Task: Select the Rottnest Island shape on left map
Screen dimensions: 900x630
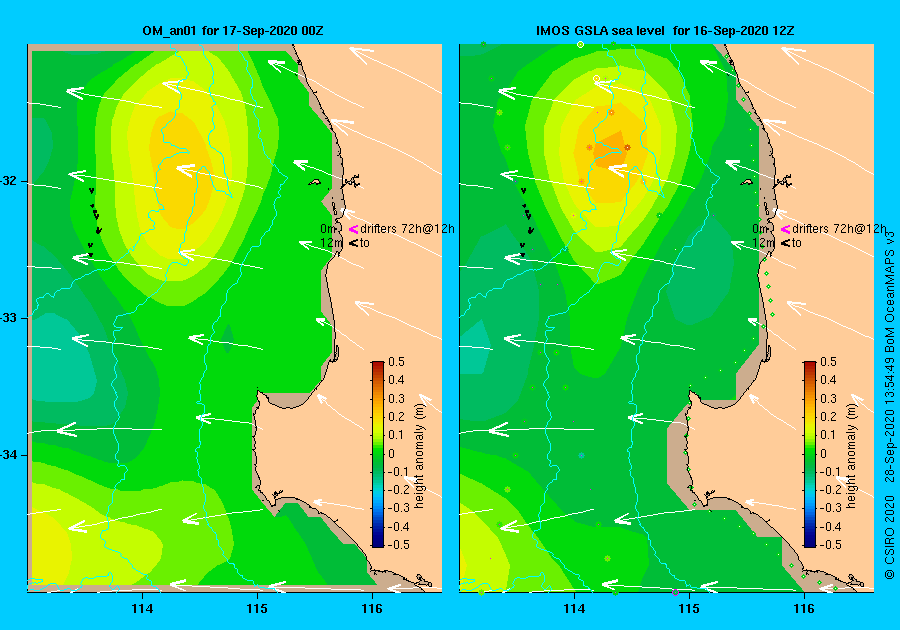Action: [315, 182]
